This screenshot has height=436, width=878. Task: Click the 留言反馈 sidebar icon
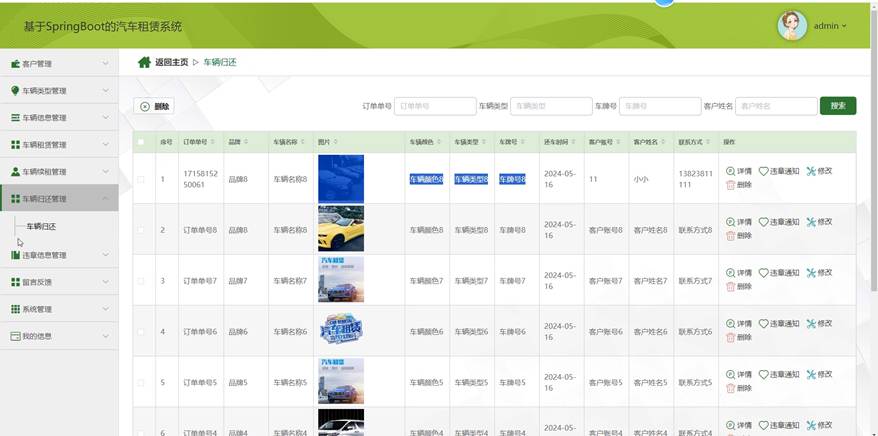click(x=15, y=282)
